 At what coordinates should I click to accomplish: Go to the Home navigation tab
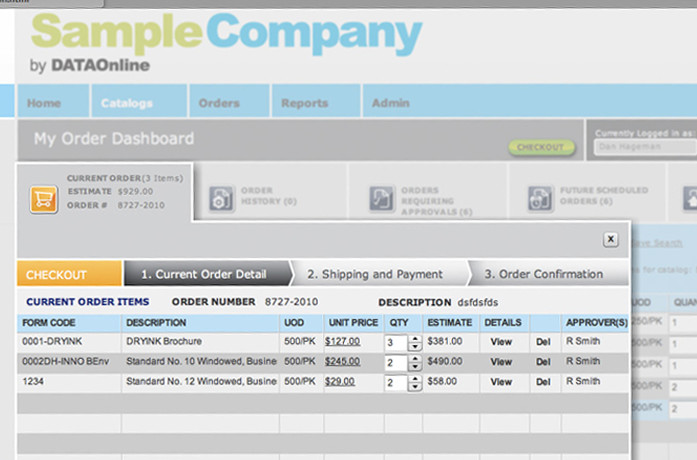[44, 103]
